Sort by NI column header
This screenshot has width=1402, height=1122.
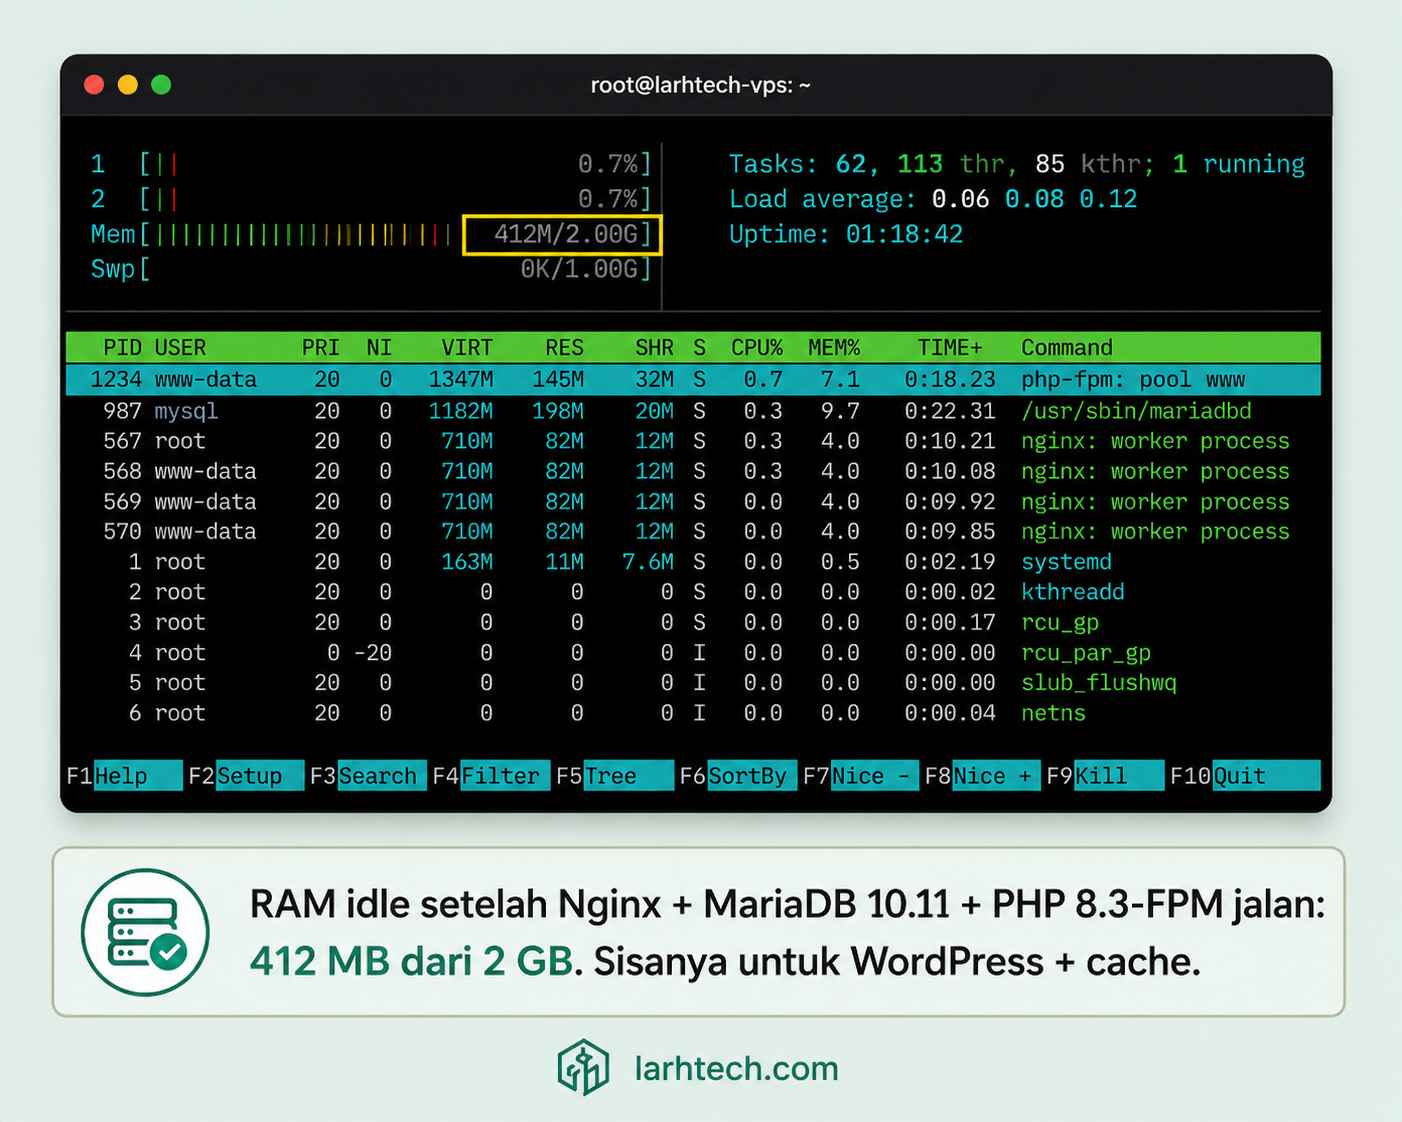point(379,348)
